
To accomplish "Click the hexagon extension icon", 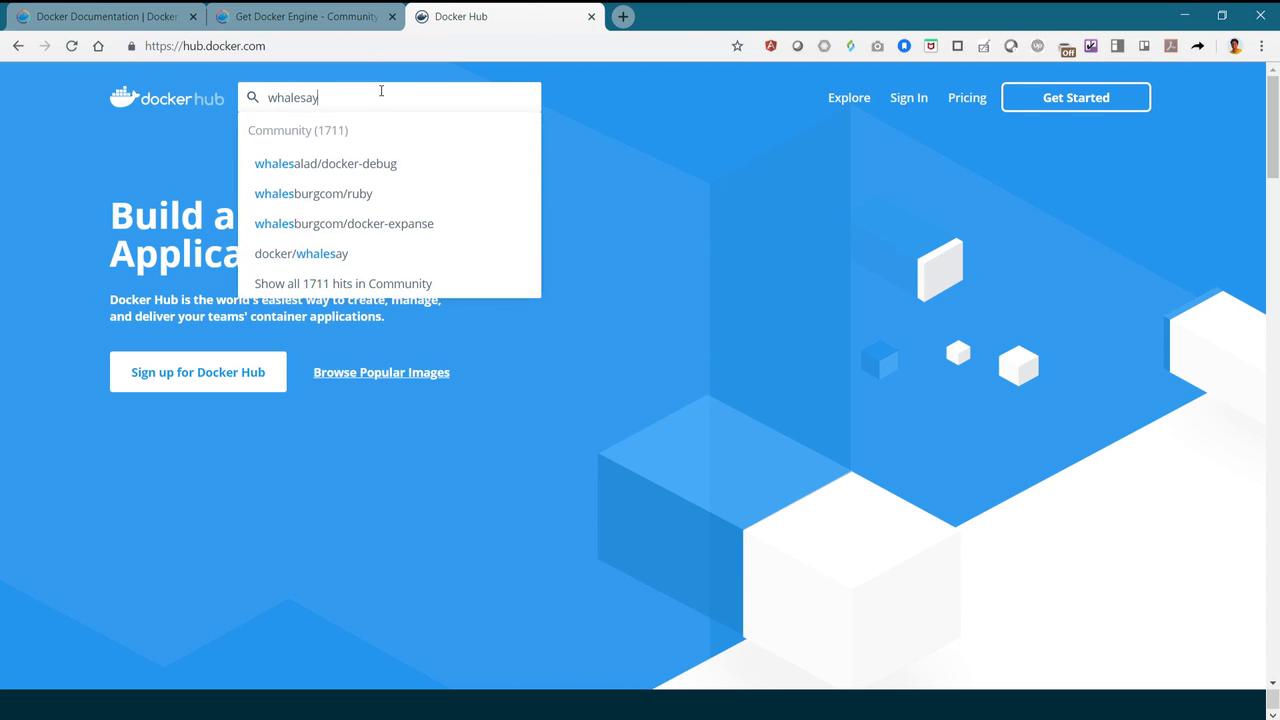I will (x=824, y=46).
